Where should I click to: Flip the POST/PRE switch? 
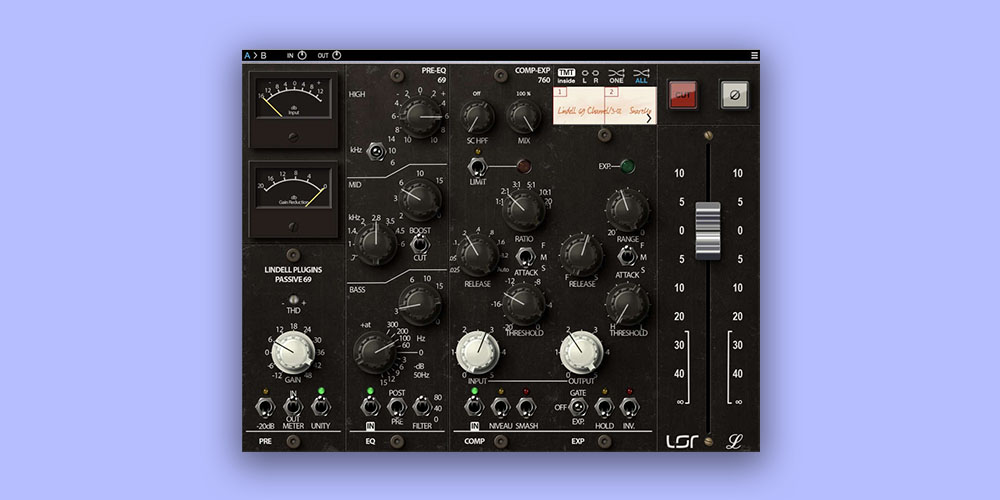[x=396, y=406]
